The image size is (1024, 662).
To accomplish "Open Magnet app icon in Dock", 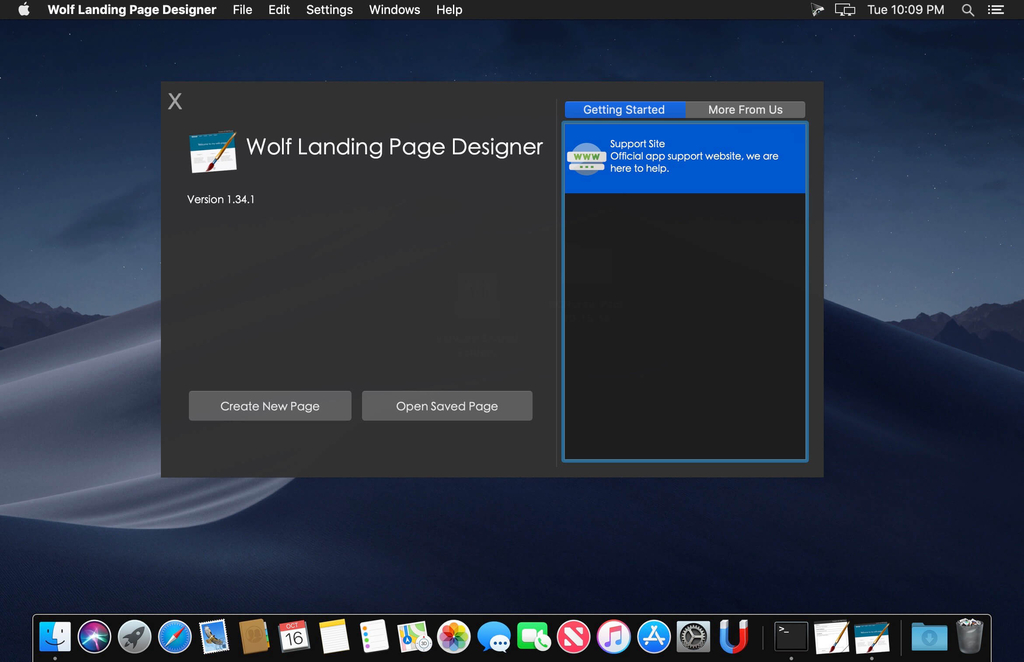I will (x=733, y=637).
